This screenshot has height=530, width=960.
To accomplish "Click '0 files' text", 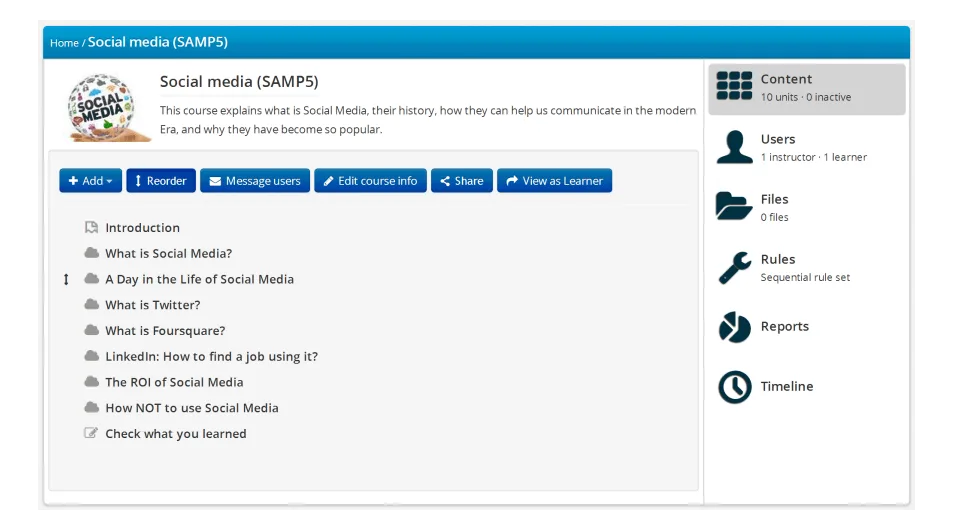I will [774, 217].
